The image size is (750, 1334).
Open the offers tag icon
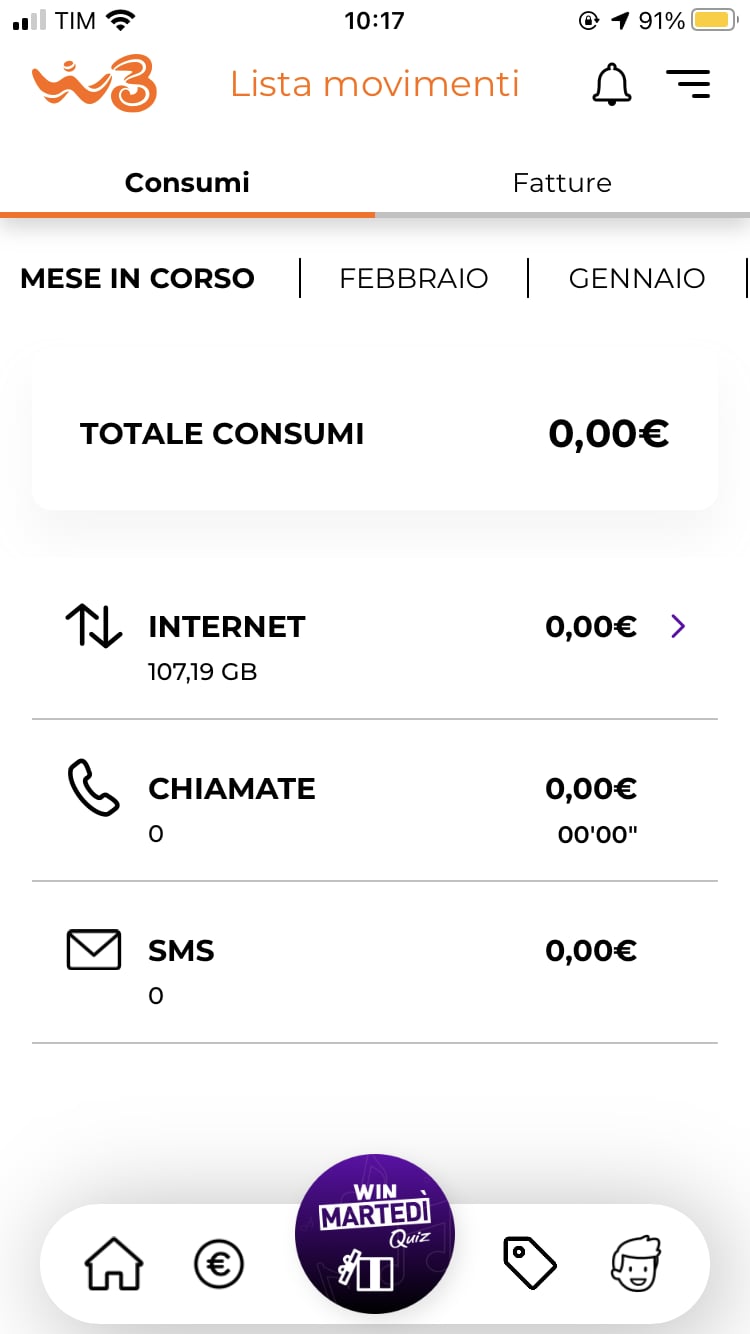pyautogui.click(x=529, y=1262)
